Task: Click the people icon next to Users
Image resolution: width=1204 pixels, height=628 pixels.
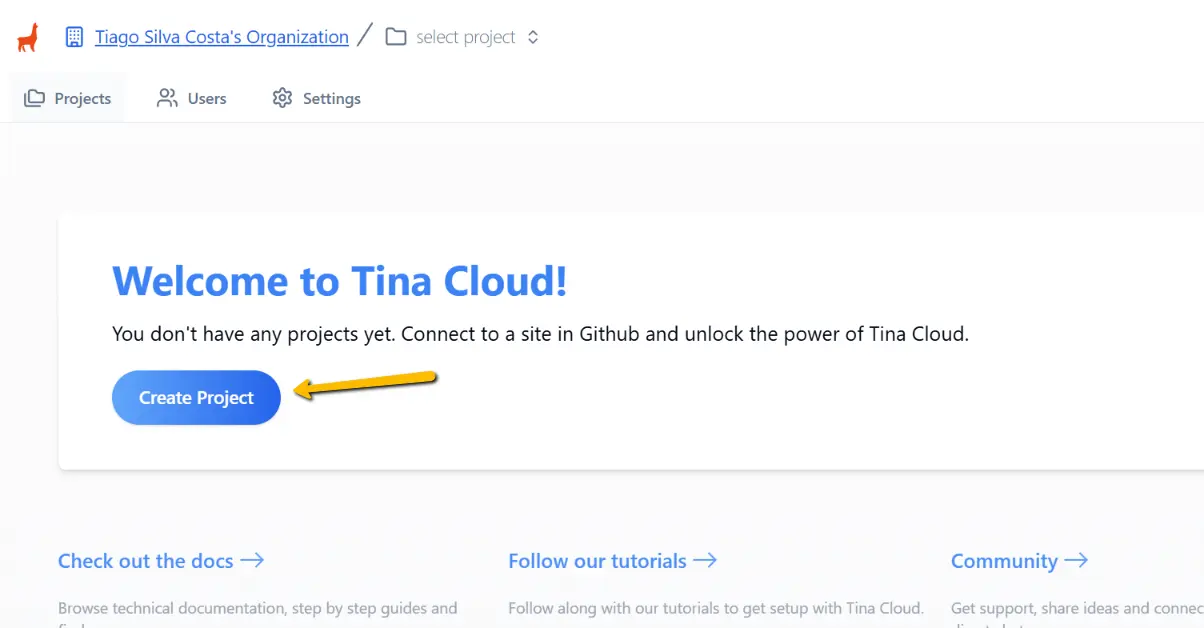Action: tap(166, 97)
